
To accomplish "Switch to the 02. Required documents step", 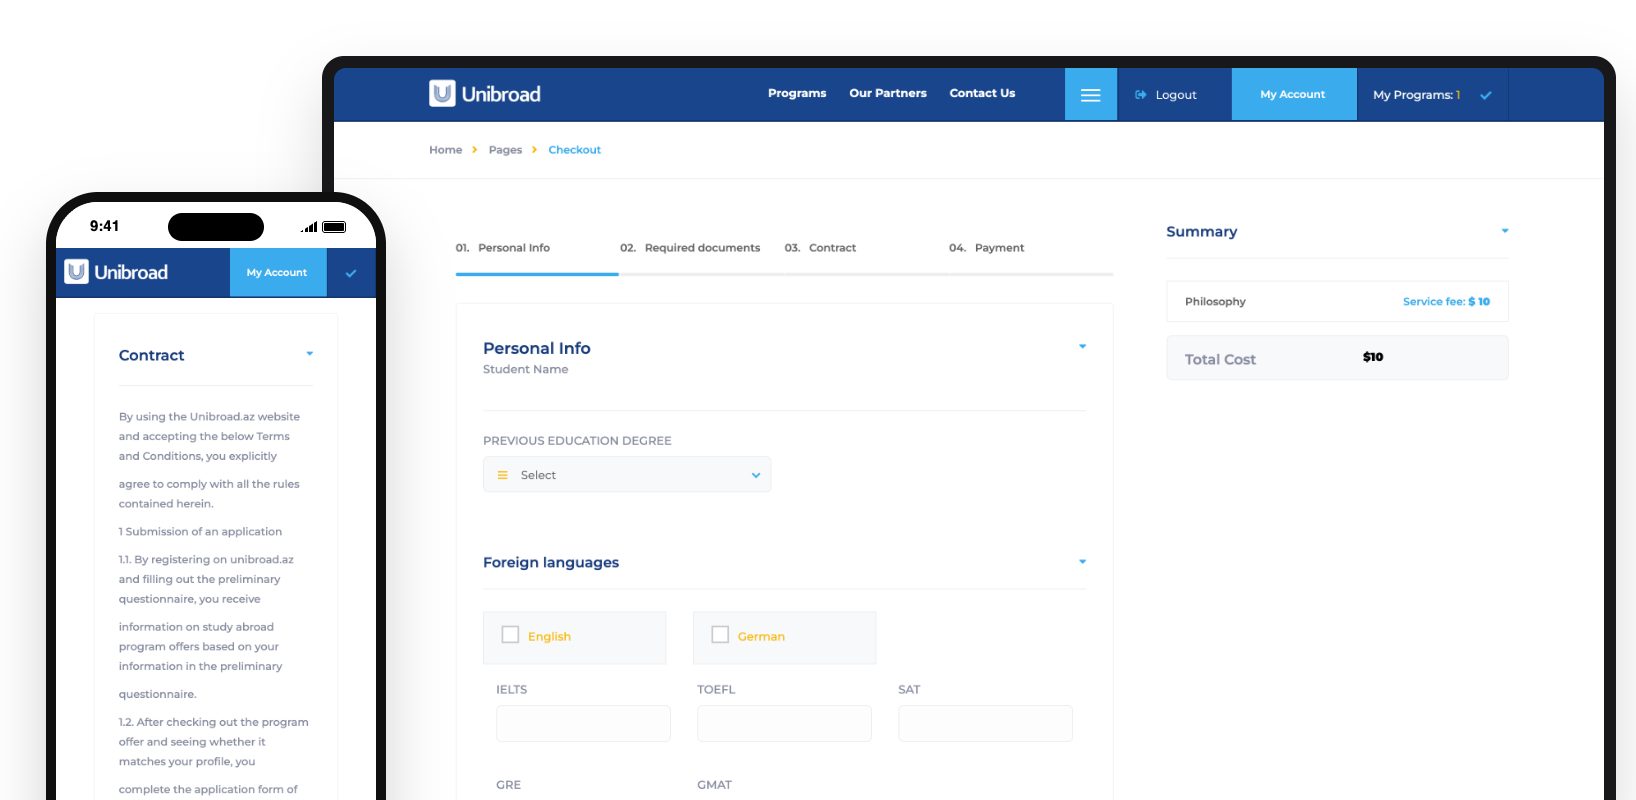I will click(x=690, y=248).
